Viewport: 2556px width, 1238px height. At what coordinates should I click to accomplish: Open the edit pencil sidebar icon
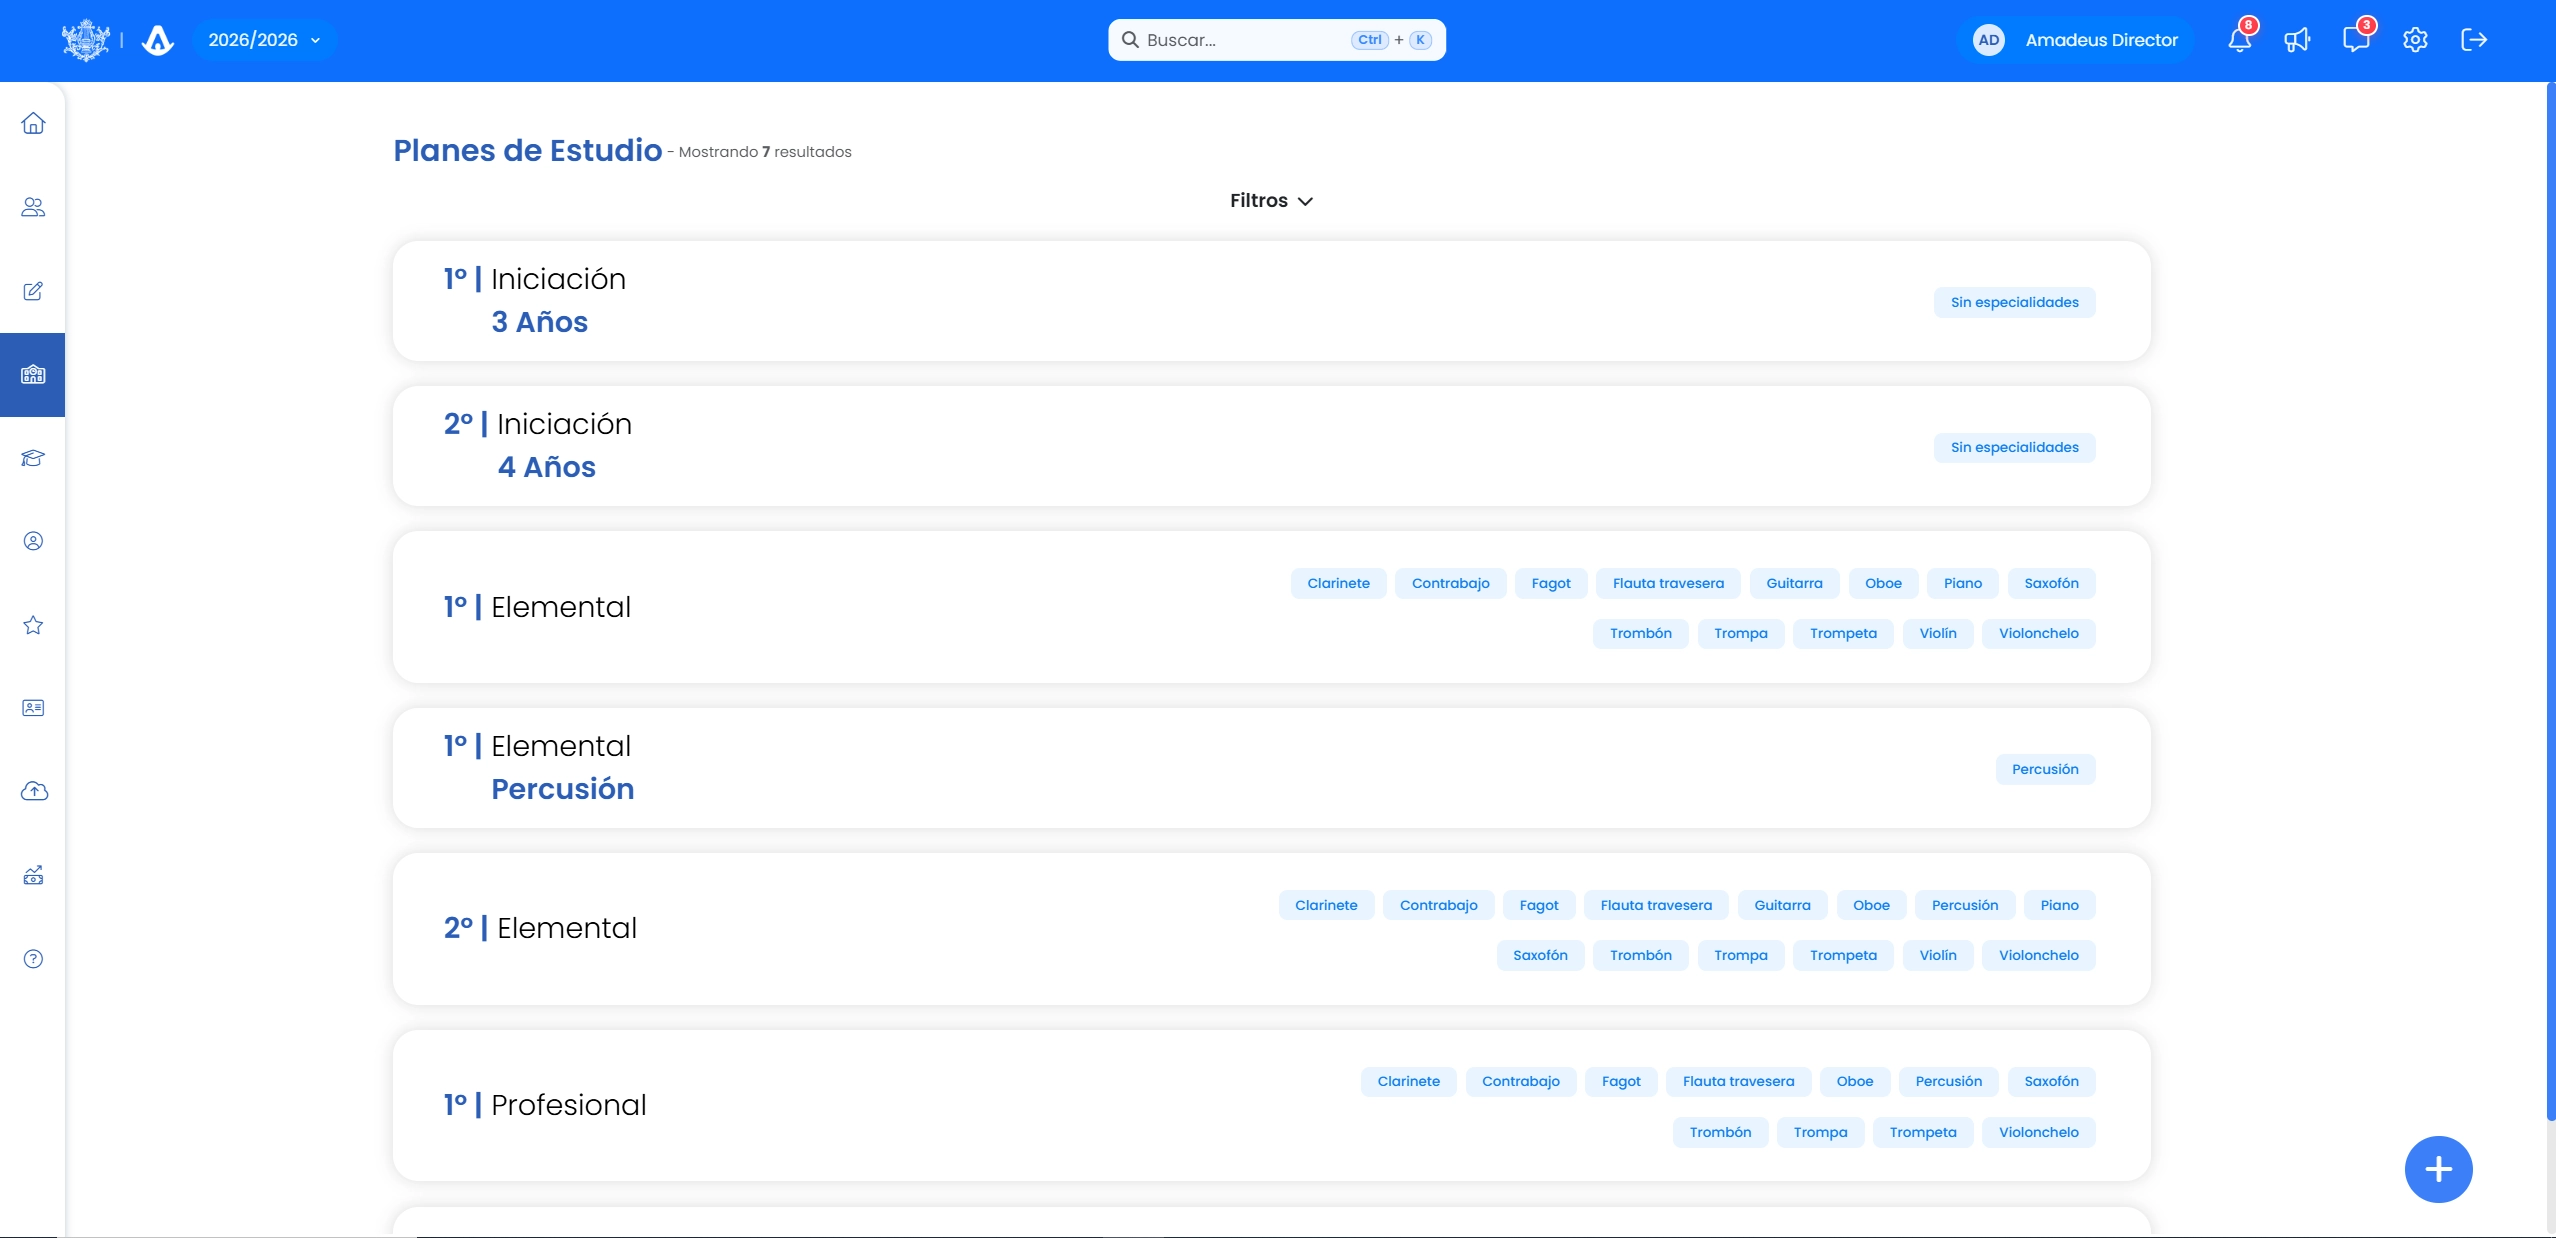(x=33, y=291)
